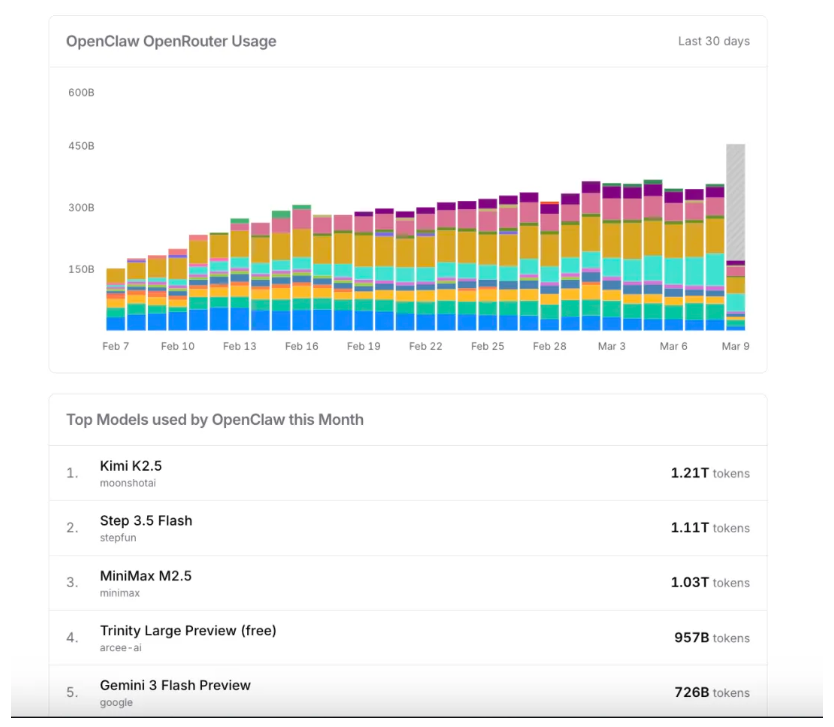
Task: Open the stepfun provider link
Action: [120, 538]
